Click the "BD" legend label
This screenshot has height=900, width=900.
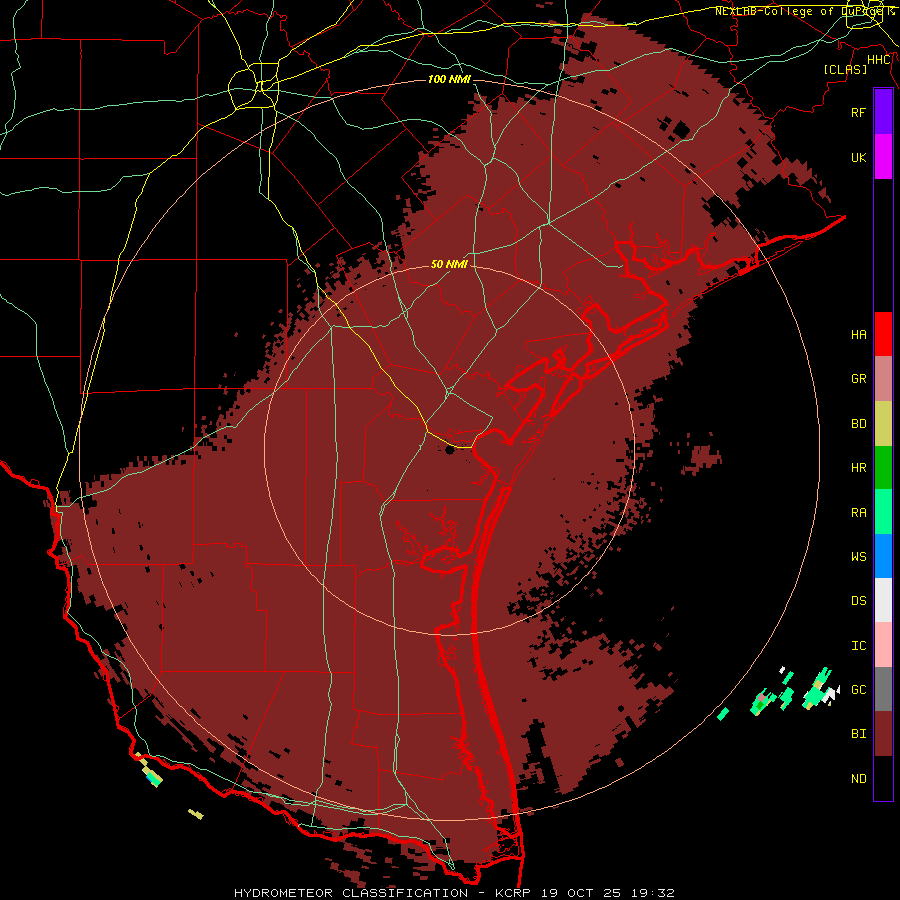coord(858,424)
